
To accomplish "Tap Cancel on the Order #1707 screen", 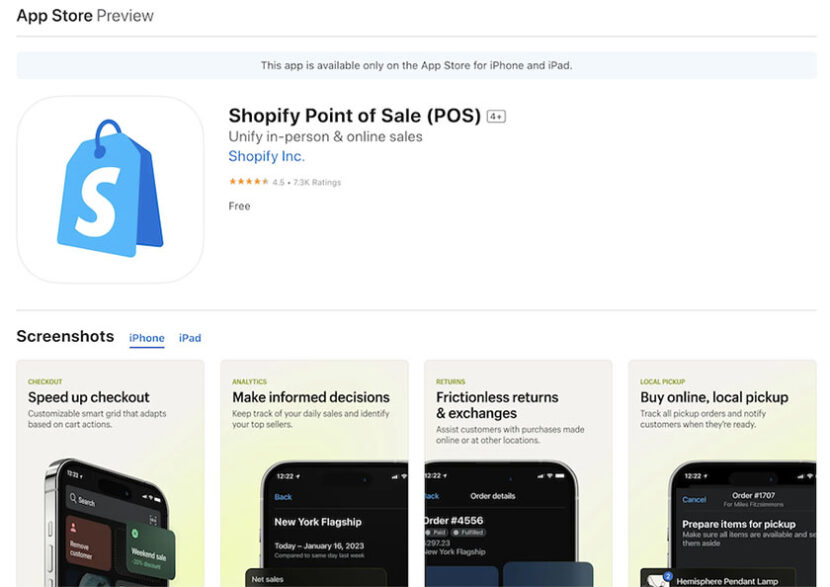I will [694, 500].
